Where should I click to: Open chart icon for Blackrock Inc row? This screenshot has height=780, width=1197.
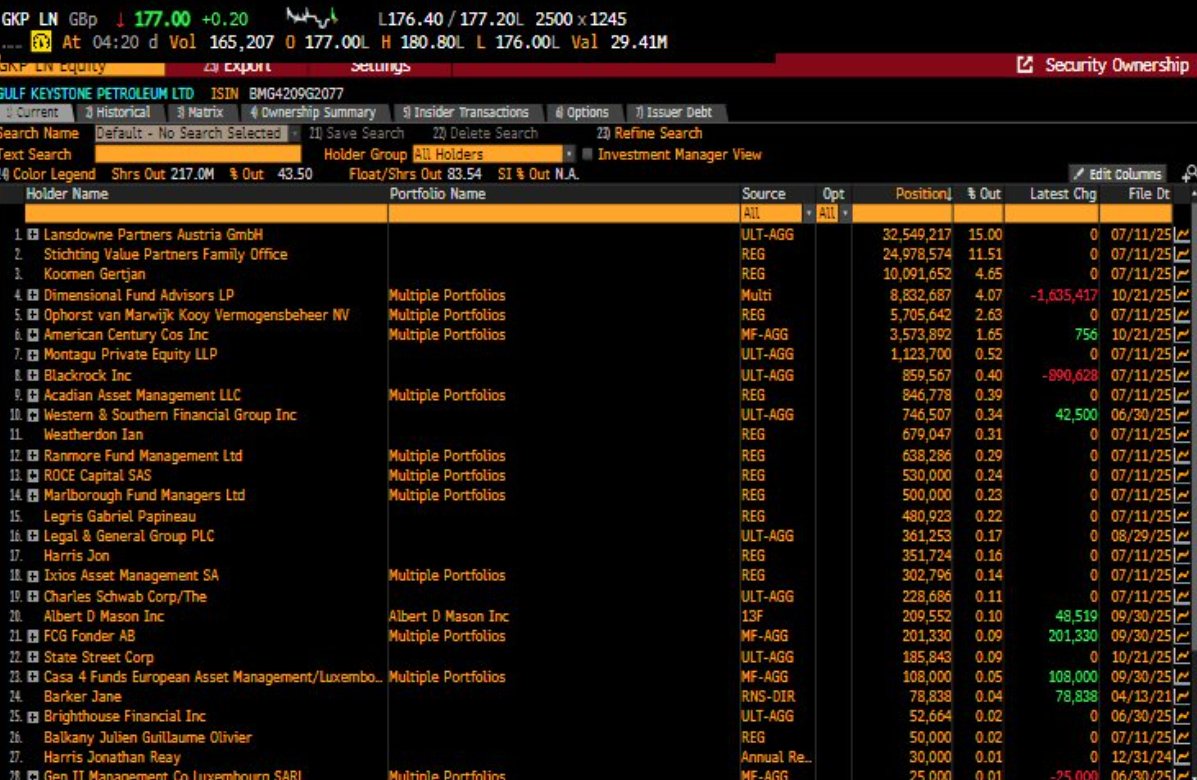(1182, 375)
